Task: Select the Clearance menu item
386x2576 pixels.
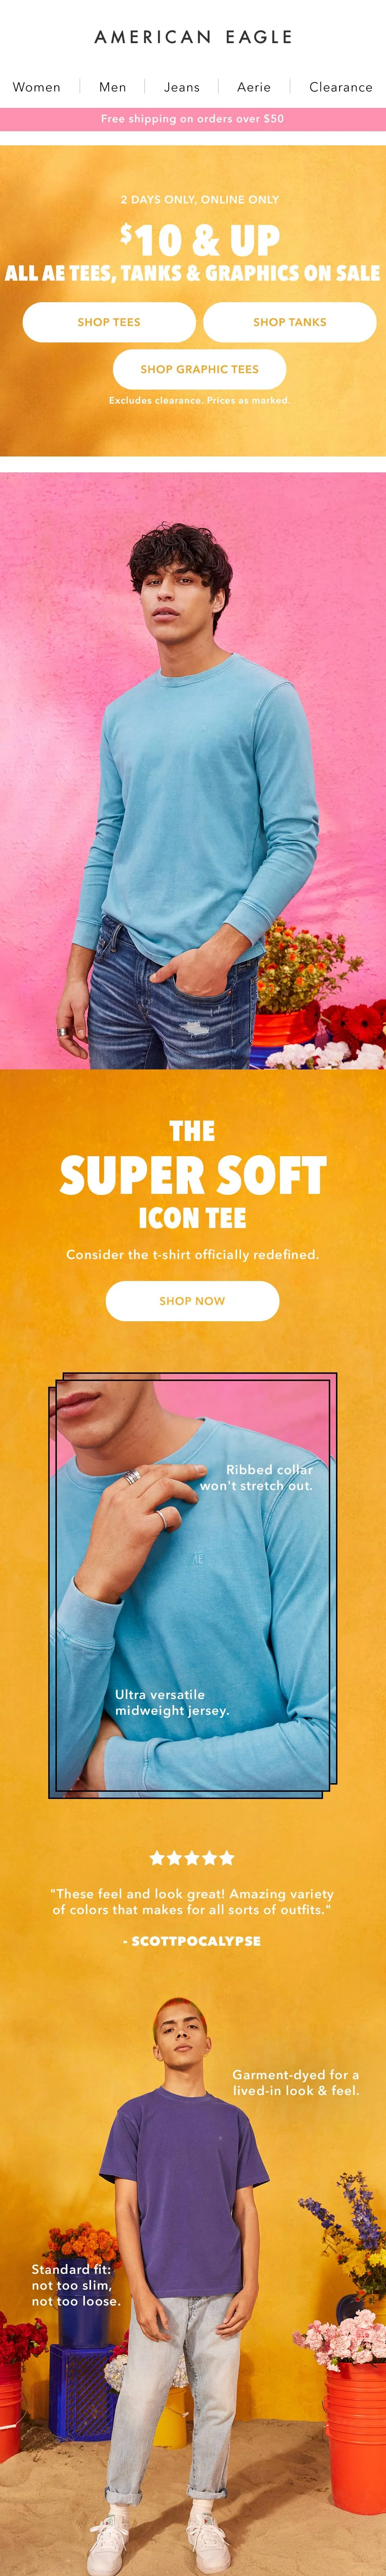Action: pos(340,87)
